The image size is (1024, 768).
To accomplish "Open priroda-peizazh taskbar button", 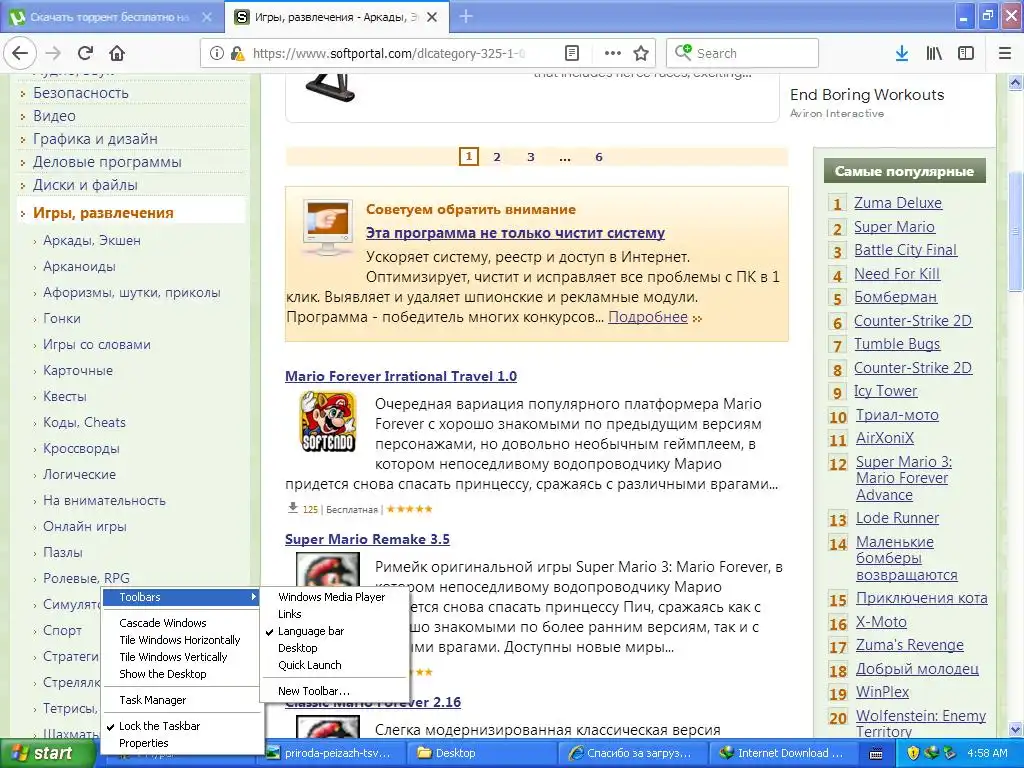I will click(334, 753).
